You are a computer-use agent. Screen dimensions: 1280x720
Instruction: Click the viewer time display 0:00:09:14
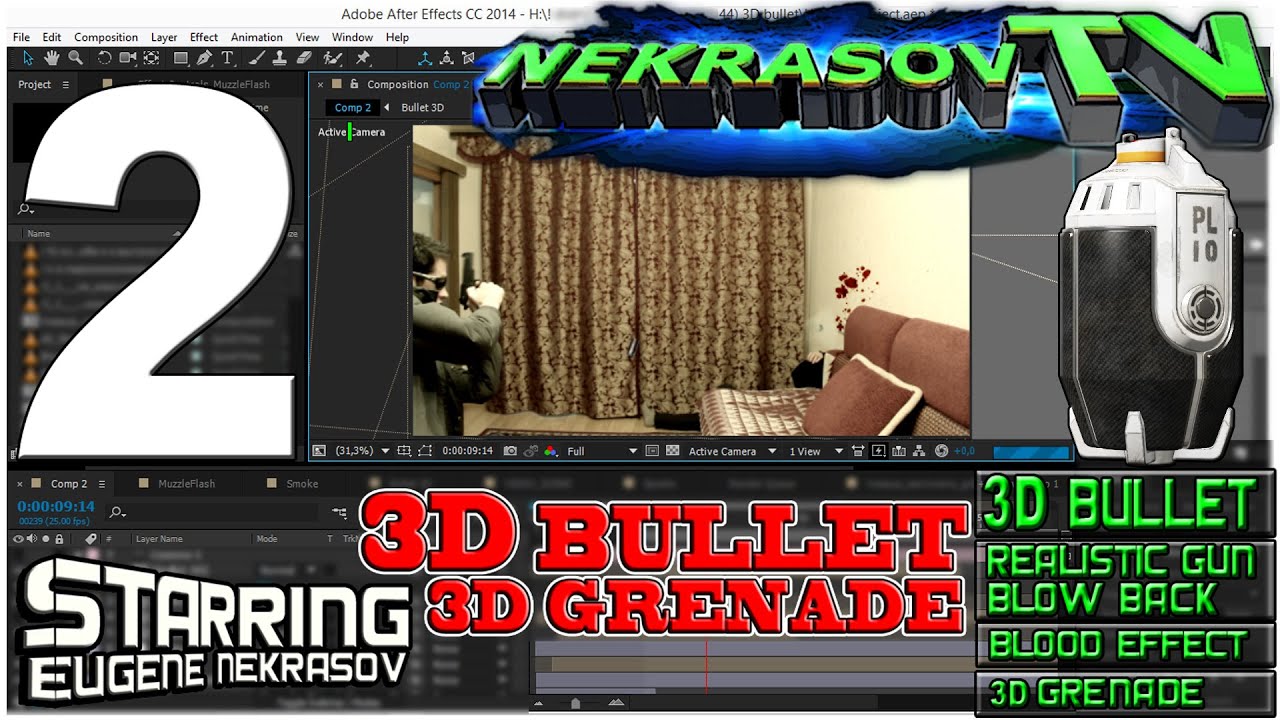[x=468, y=451]
